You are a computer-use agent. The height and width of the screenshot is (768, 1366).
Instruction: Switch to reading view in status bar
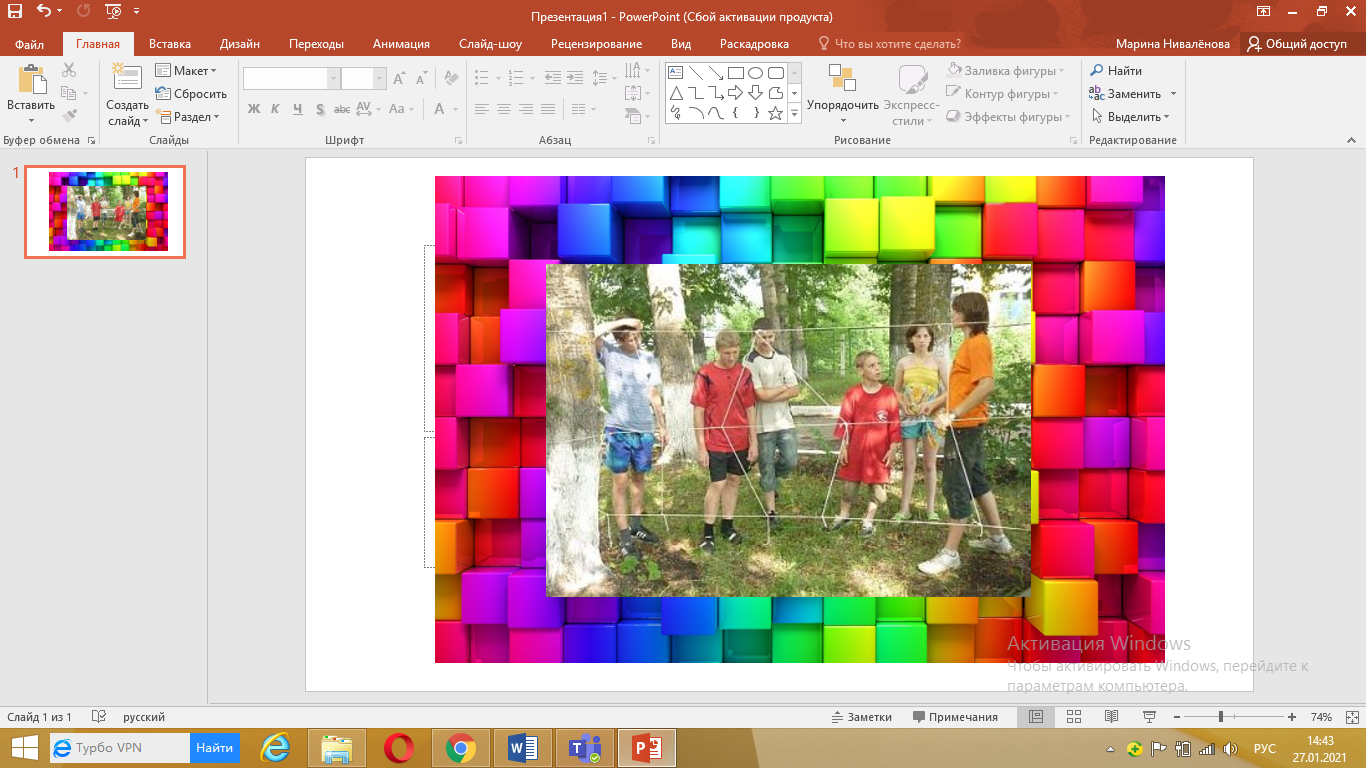(x=1111, y=717)
